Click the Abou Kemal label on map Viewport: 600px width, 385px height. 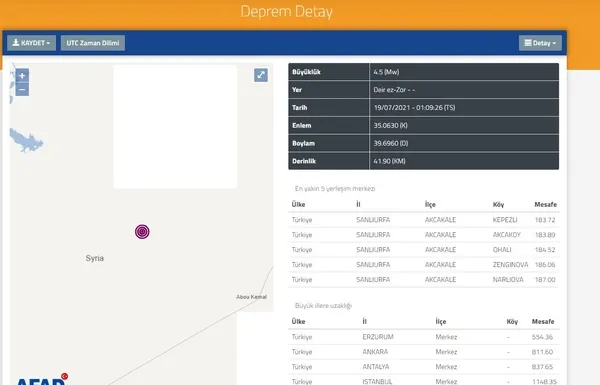coord(251,297)
